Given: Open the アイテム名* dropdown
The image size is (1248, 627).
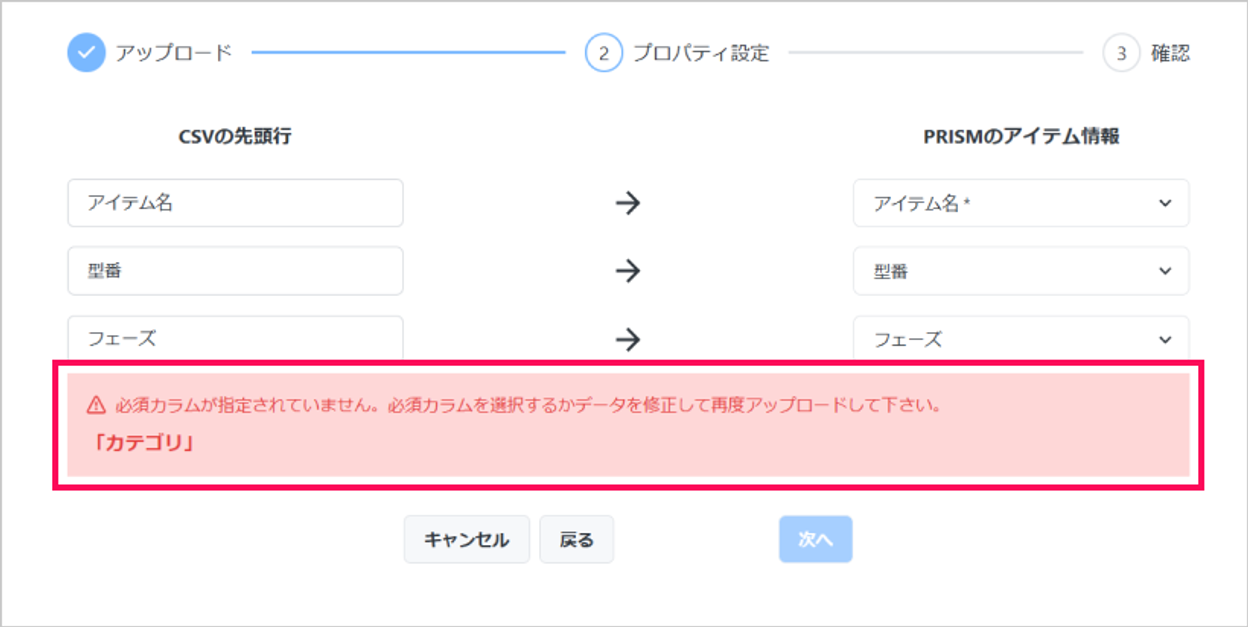Looking at the screenshot, I should [1021, 203].
